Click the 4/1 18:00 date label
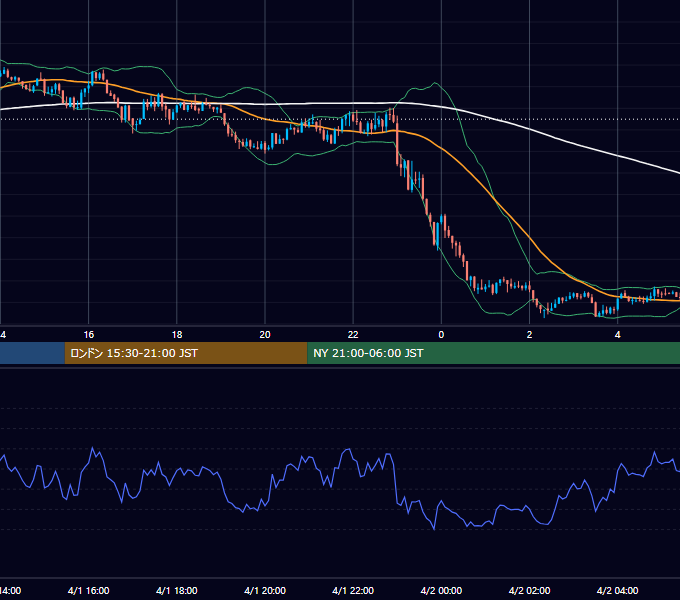 177,590
